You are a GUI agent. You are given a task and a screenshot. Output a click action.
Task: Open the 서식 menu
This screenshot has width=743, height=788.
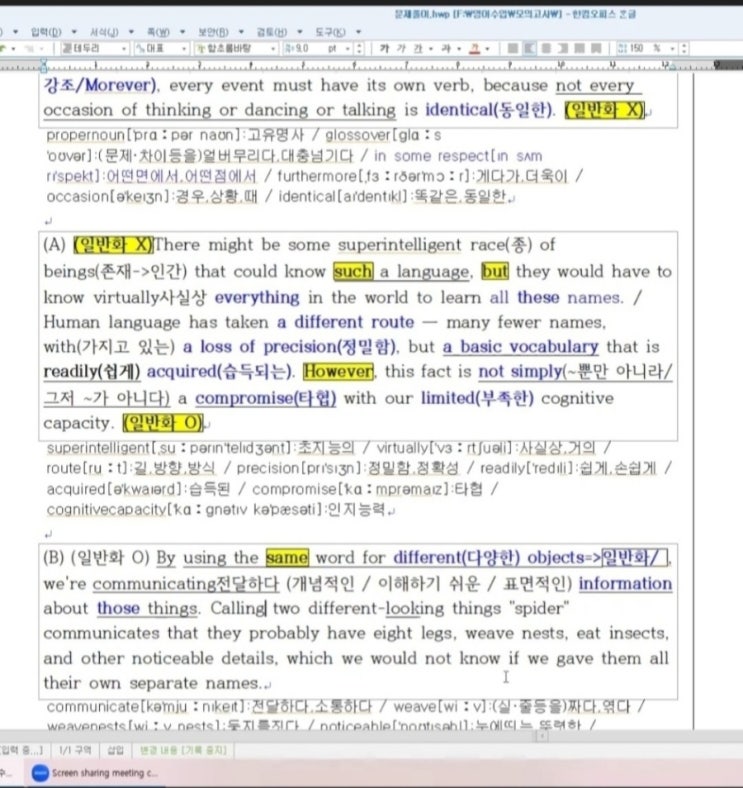click(x=105, y=30)
